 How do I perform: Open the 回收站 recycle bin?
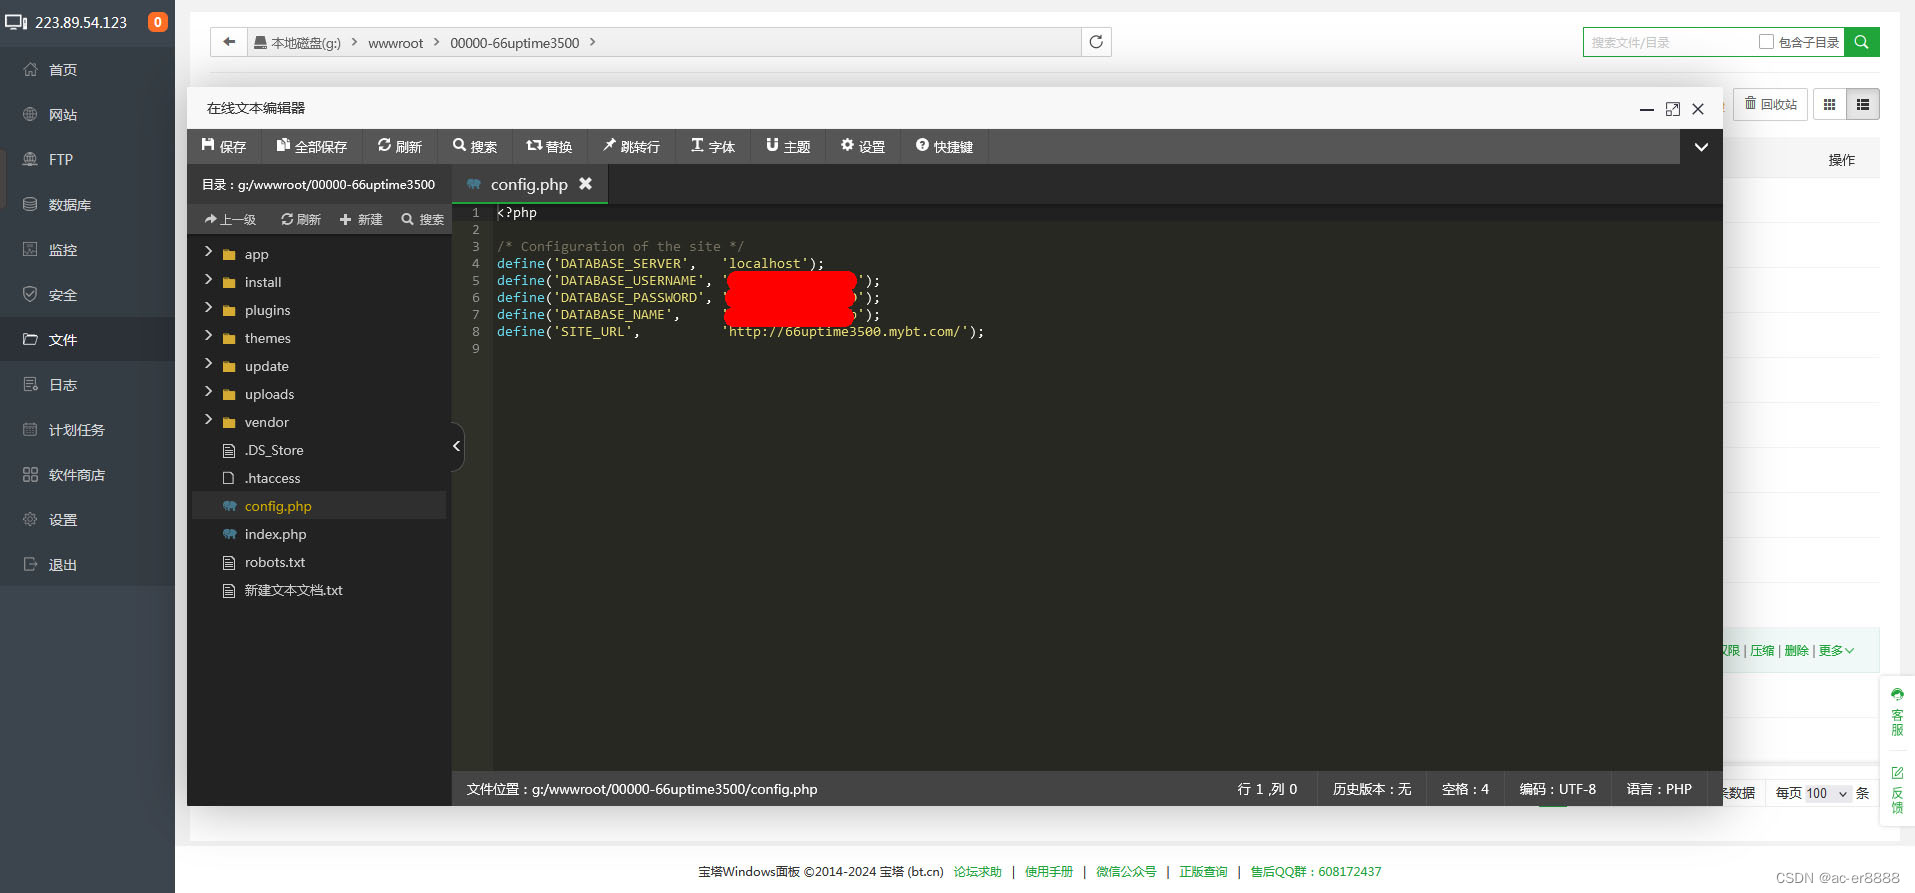(x=1770, y=104)
